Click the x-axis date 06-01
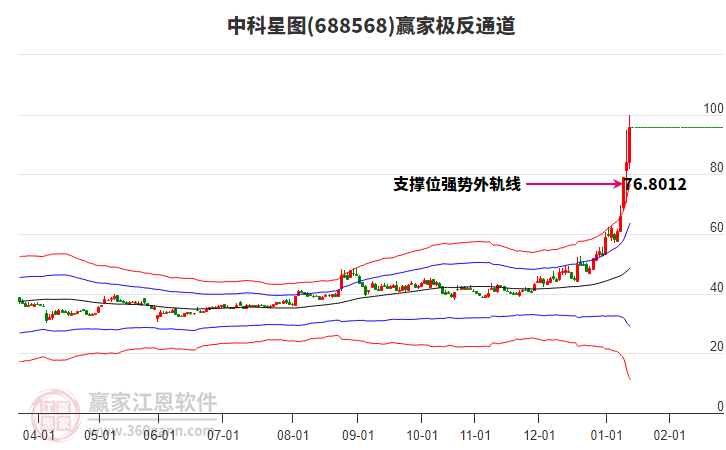Viewport: 726px width, 450px height. pos(159,435)
